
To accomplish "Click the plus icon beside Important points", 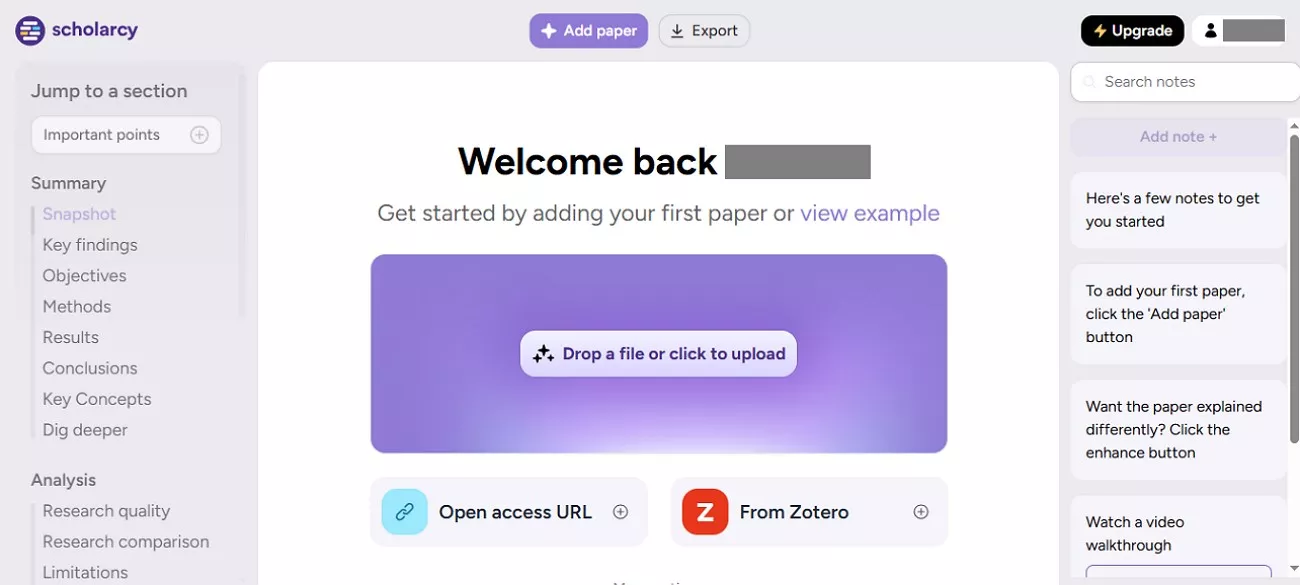I will pos(199,135).
